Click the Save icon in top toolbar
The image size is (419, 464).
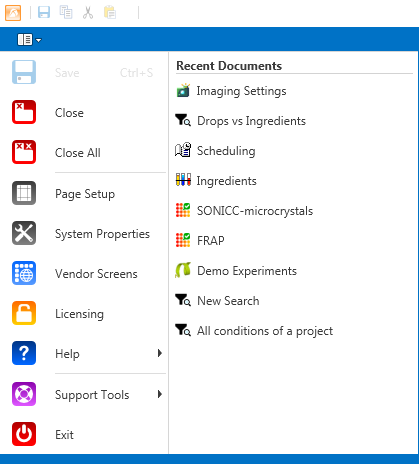point(44,13)
